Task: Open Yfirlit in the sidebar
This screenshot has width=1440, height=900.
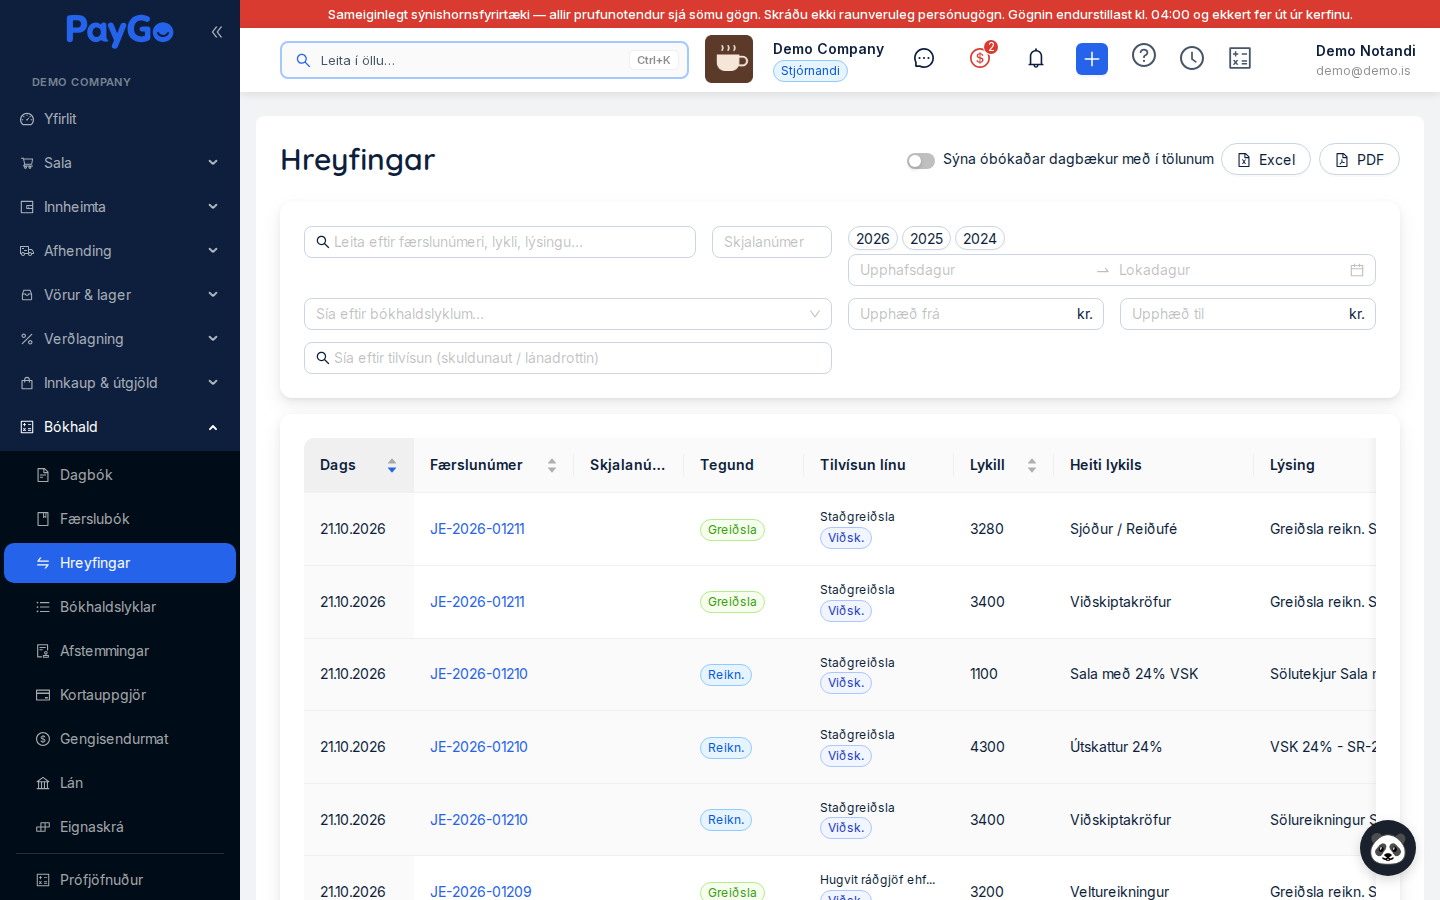Action: pos(120,119)
